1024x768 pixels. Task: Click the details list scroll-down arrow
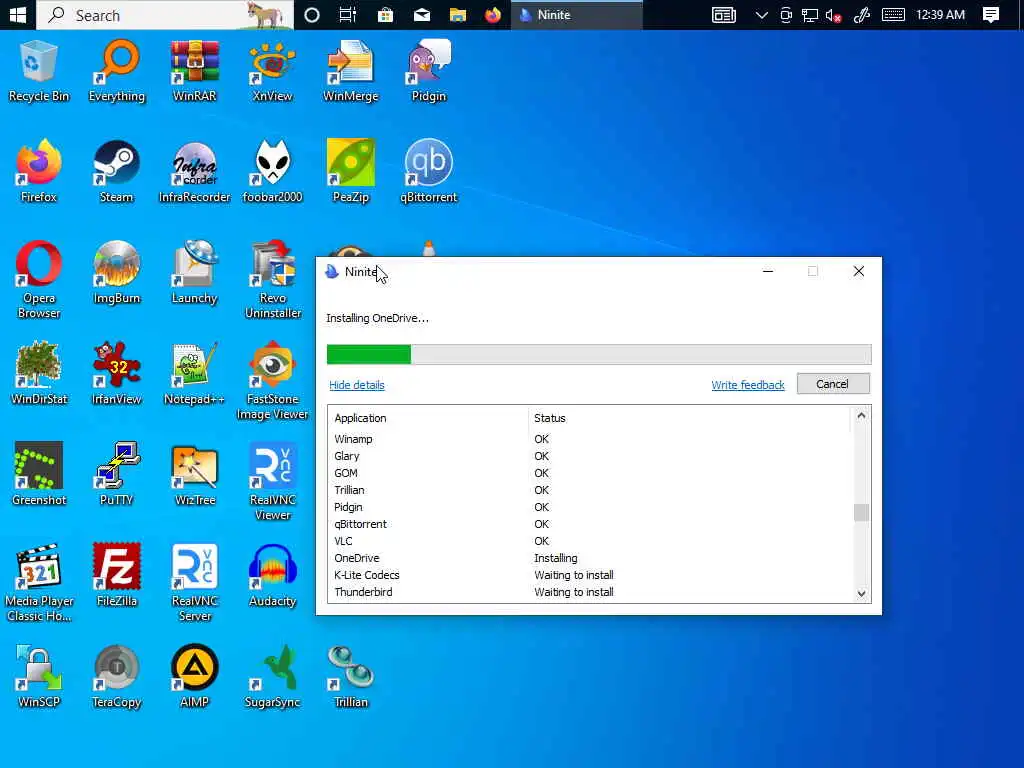click(x=861, y=594)
